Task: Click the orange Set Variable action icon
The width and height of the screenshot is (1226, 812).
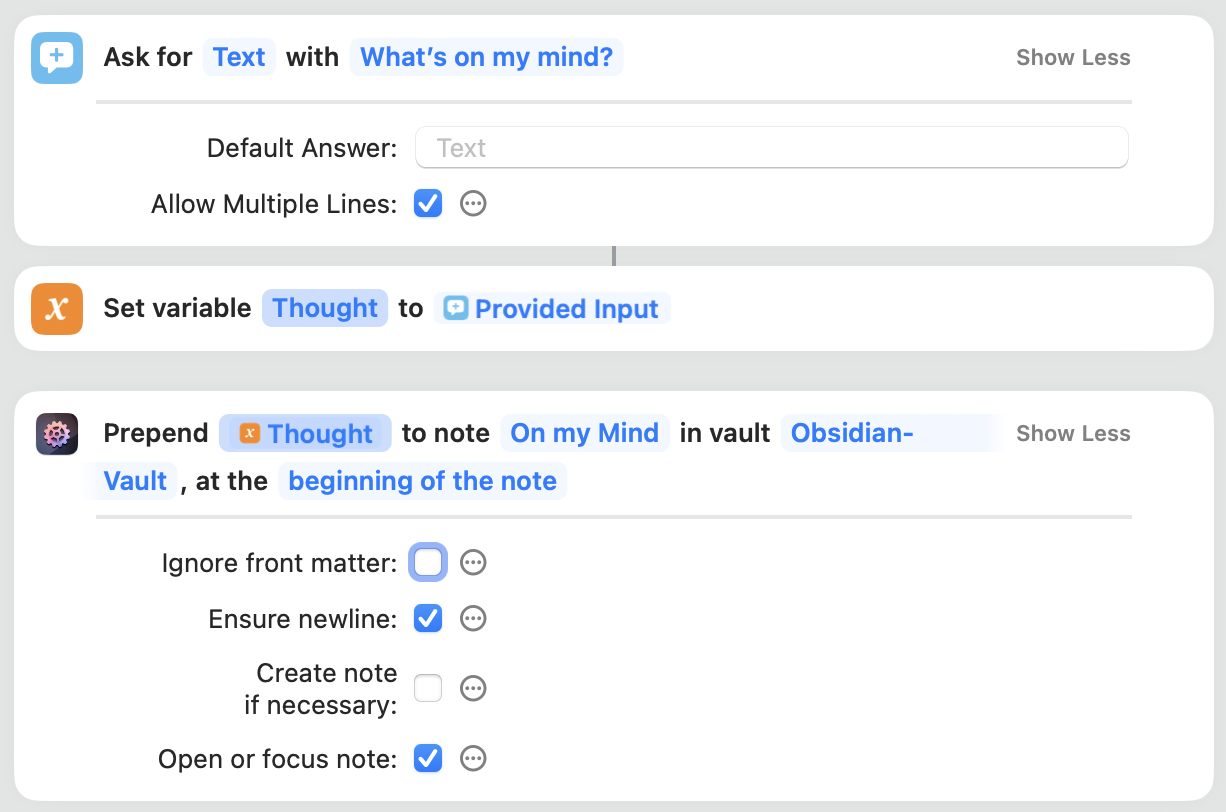Action: click(x=57, y=309)
